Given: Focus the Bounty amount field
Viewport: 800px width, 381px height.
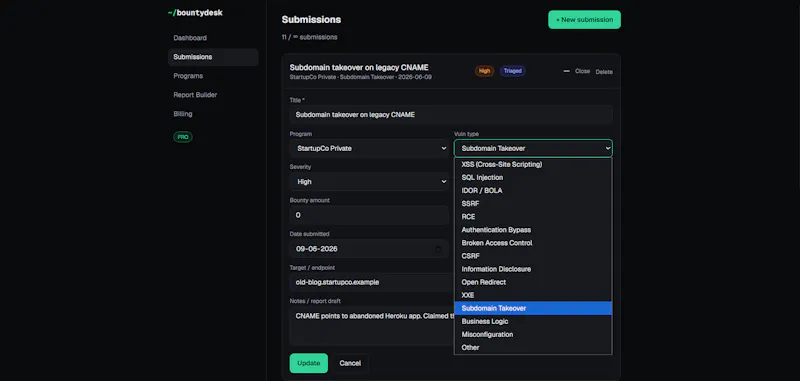Looking at the screenshot, I should pos(369,215).
